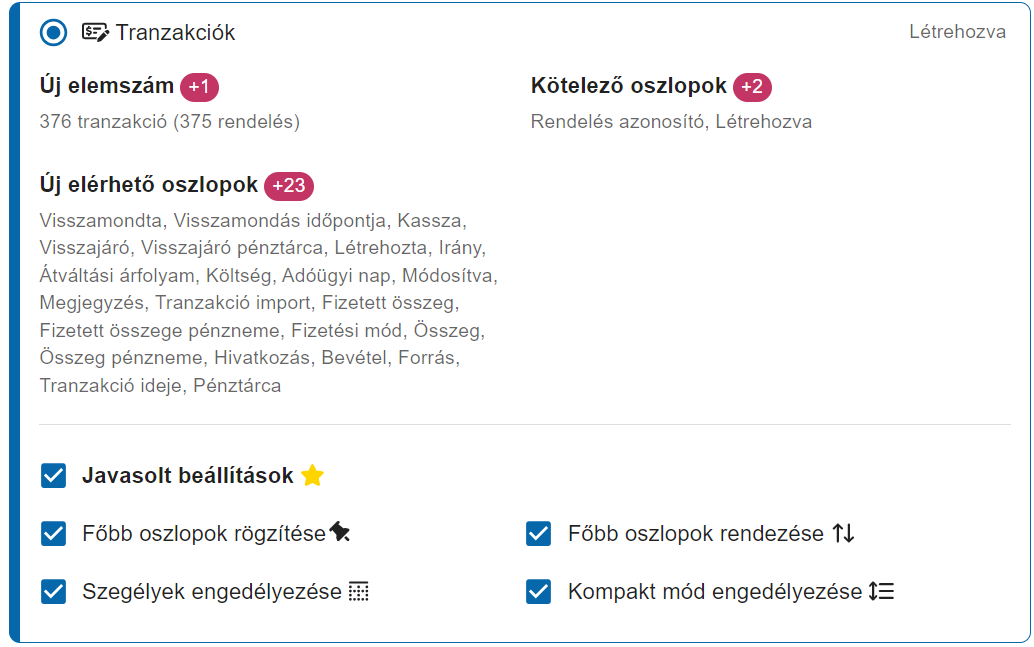
Task: Click the yellow star icon
Action: click(x=313, y=476)
